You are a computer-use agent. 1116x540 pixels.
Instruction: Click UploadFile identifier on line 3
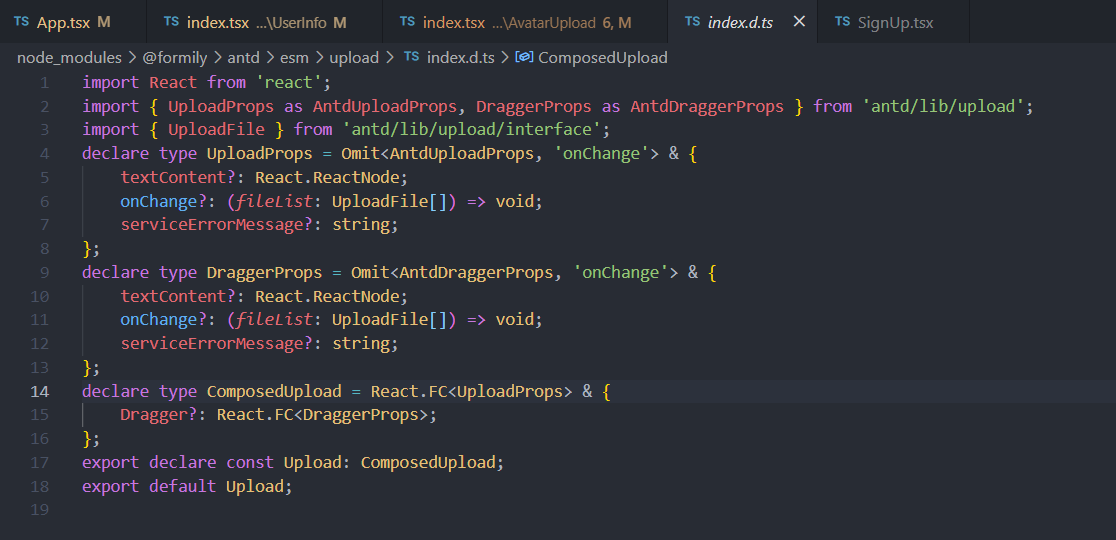216,130
